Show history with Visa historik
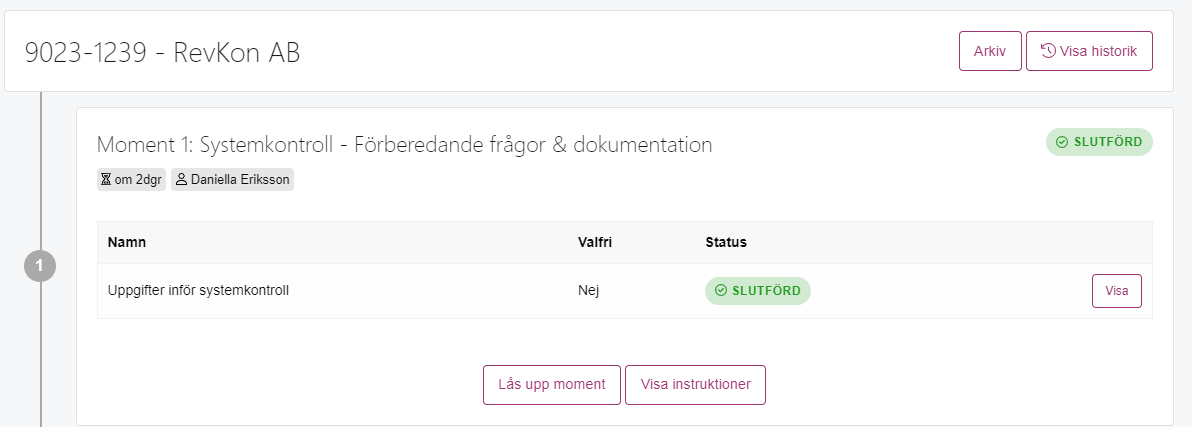 [1089, 51]
